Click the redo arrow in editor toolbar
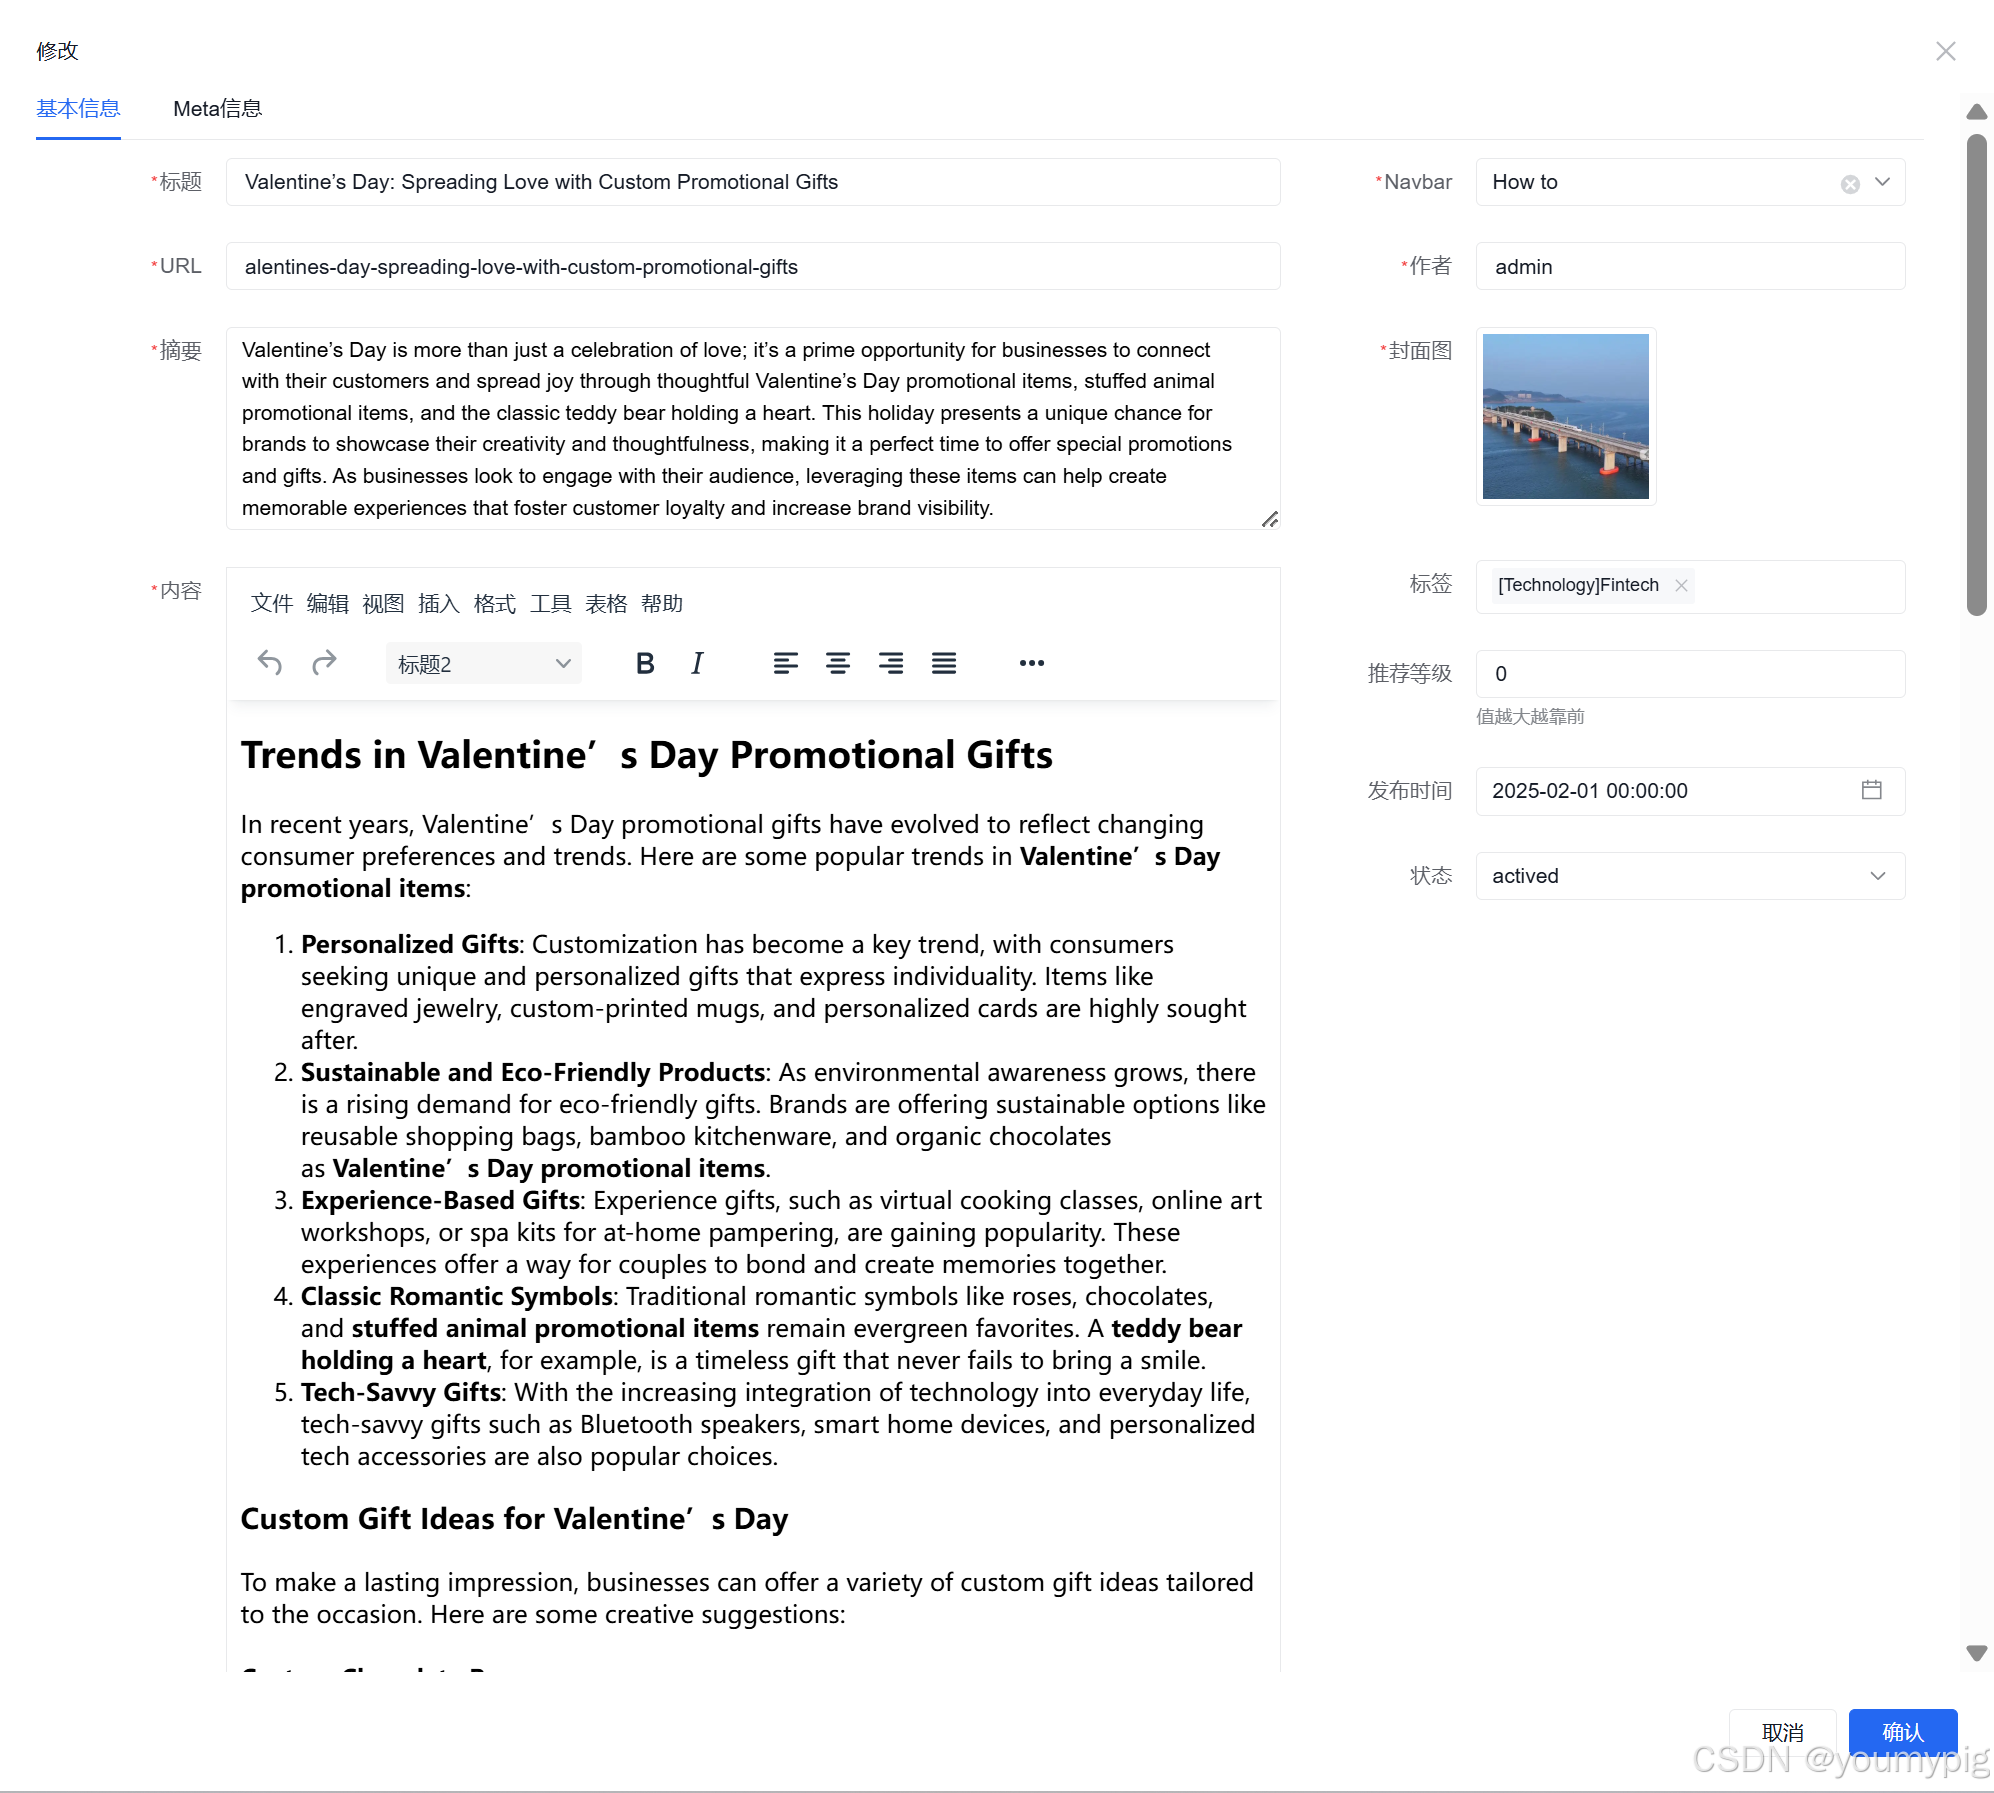The image size is (1994, 1793). (x=324, y=663)
